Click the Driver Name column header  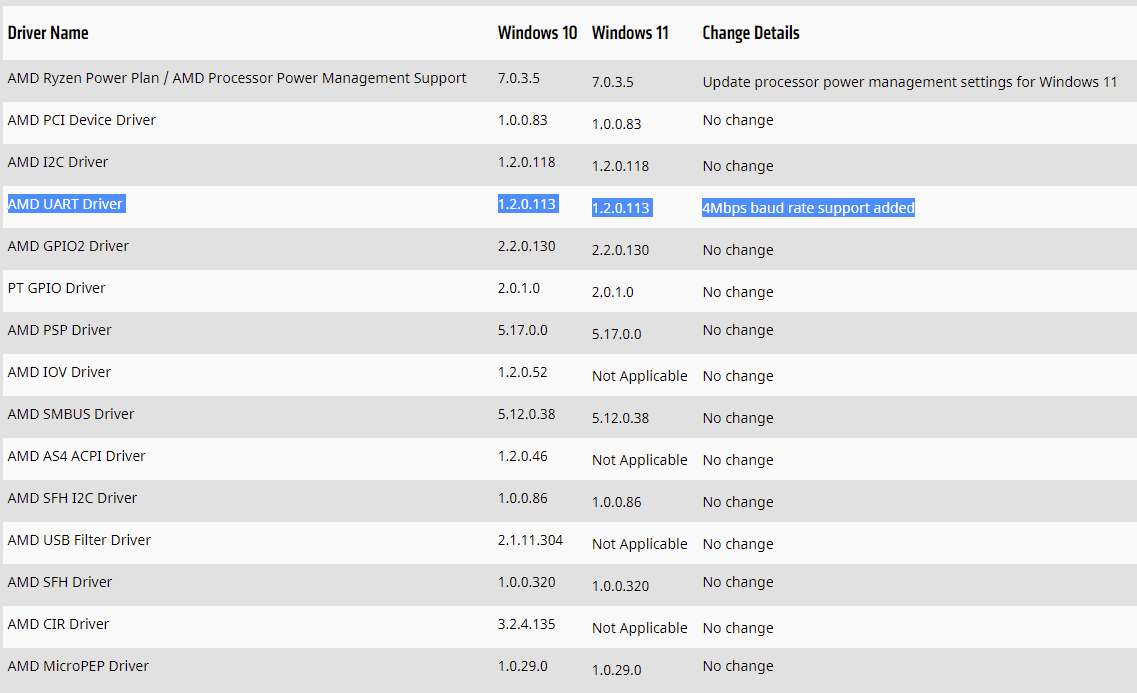click(x=48, y=33)
